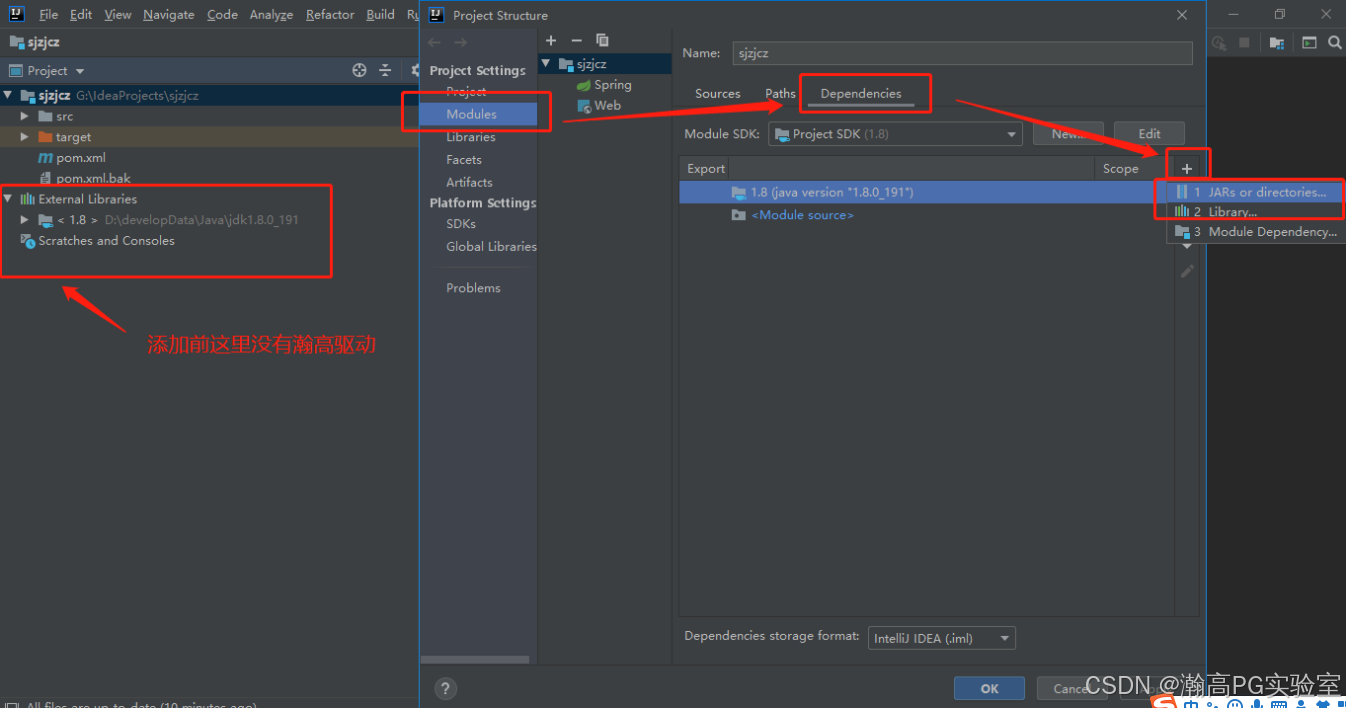Select Facets under Project Settings
Viewport: 1346px width, 708px height.
pos(464,160)
